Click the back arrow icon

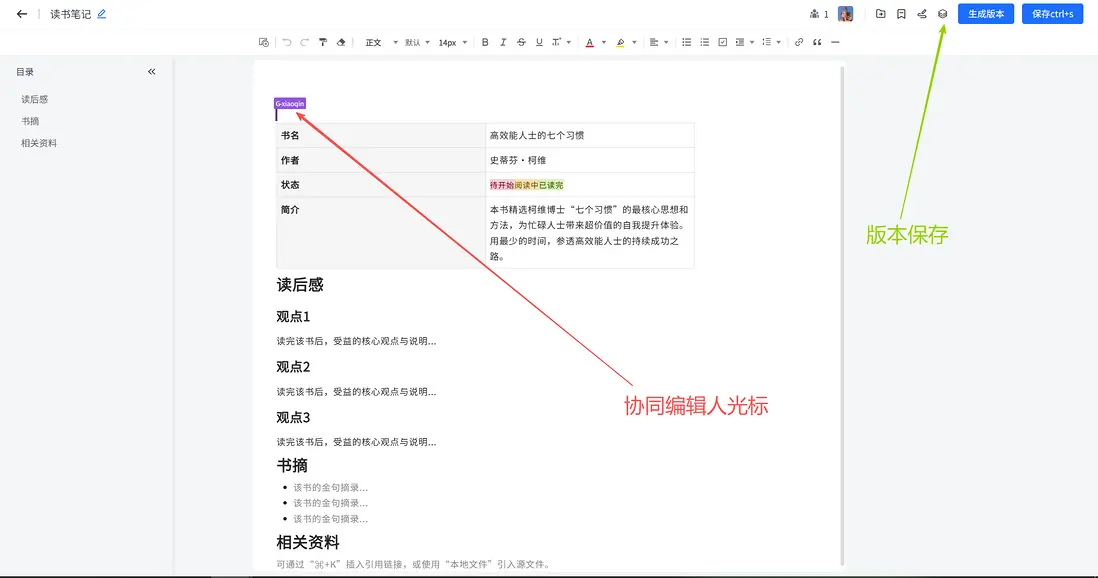coord(22,14)
